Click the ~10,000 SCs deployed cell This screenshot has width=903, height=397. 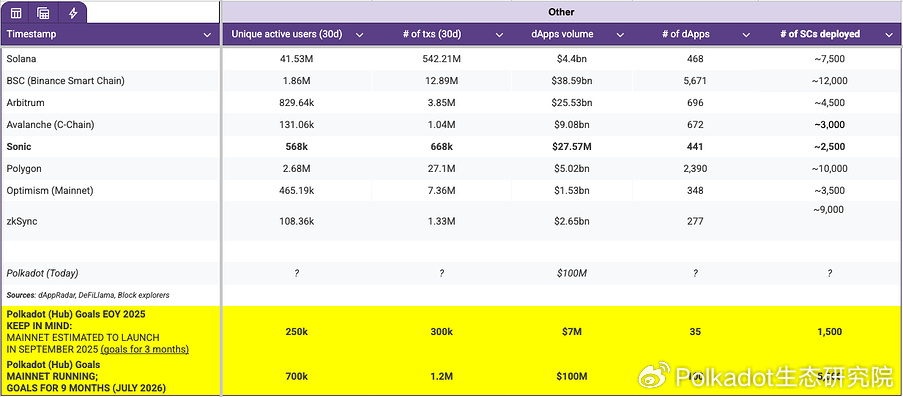[829, 168]
